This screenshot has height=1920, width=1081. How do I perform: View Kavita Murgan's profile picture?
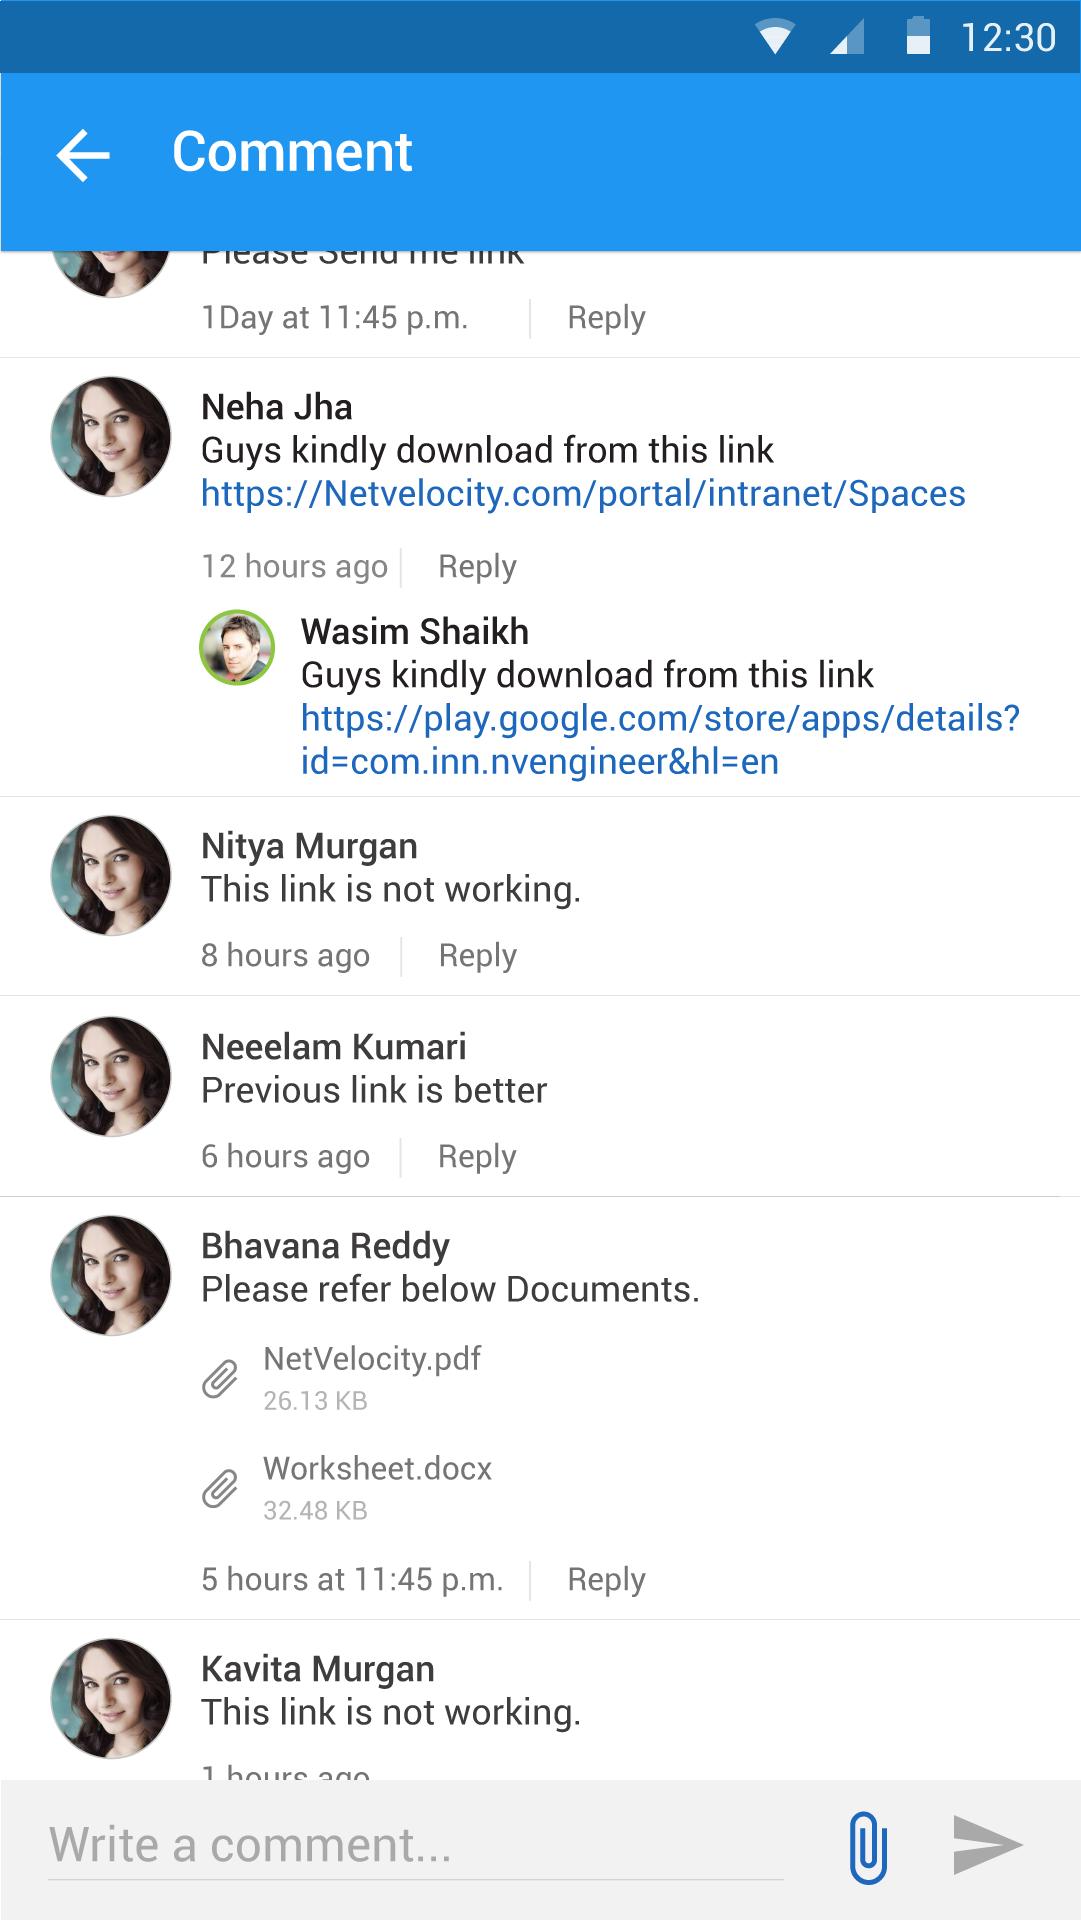[111, 1698]
